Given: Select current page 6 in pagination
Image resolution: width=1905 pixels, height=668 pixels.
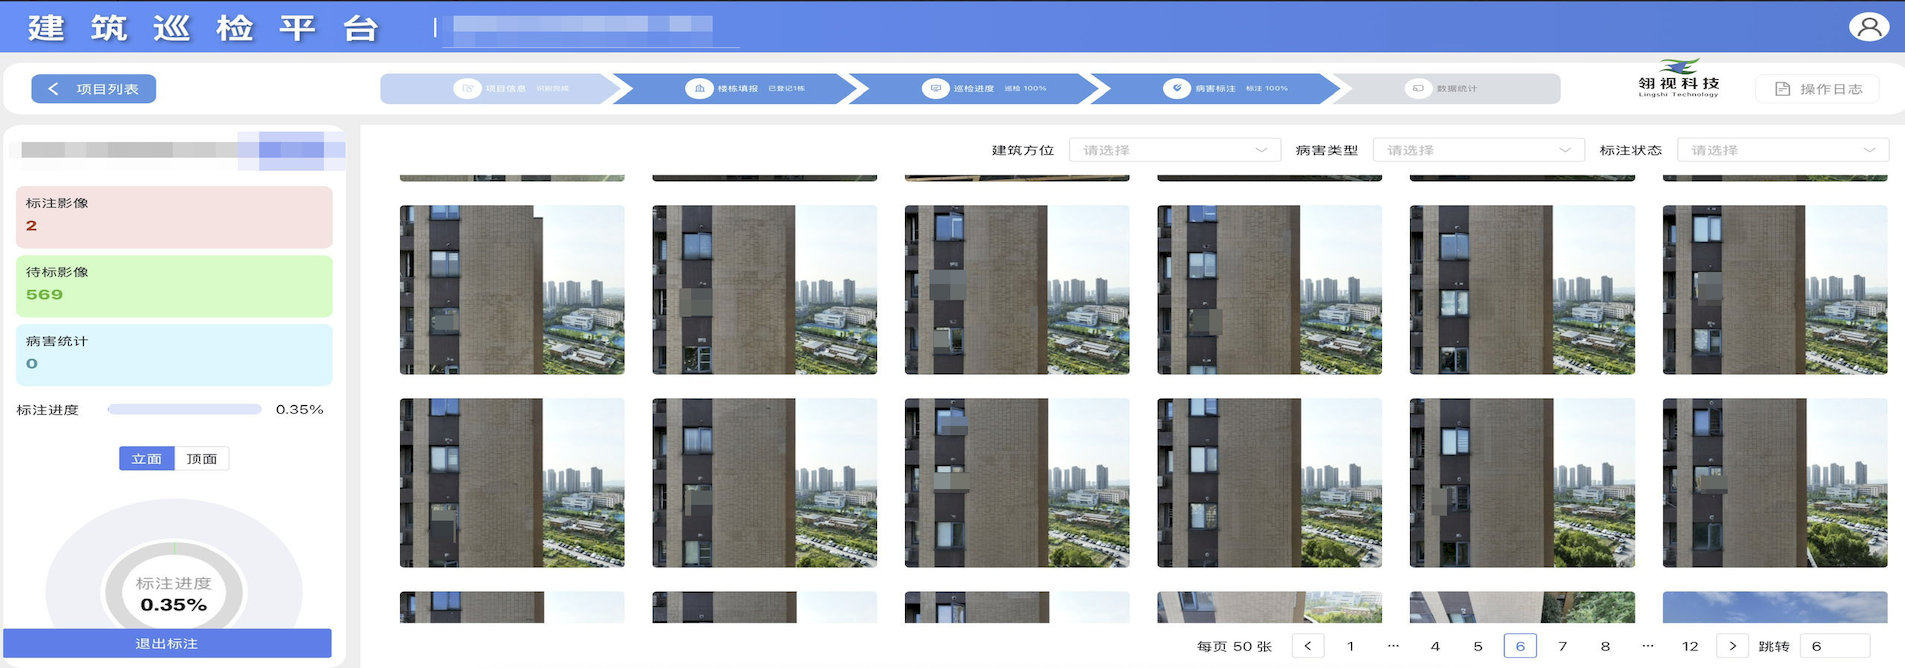Looking at the screenshot, I should click(x=1520, y=646).
